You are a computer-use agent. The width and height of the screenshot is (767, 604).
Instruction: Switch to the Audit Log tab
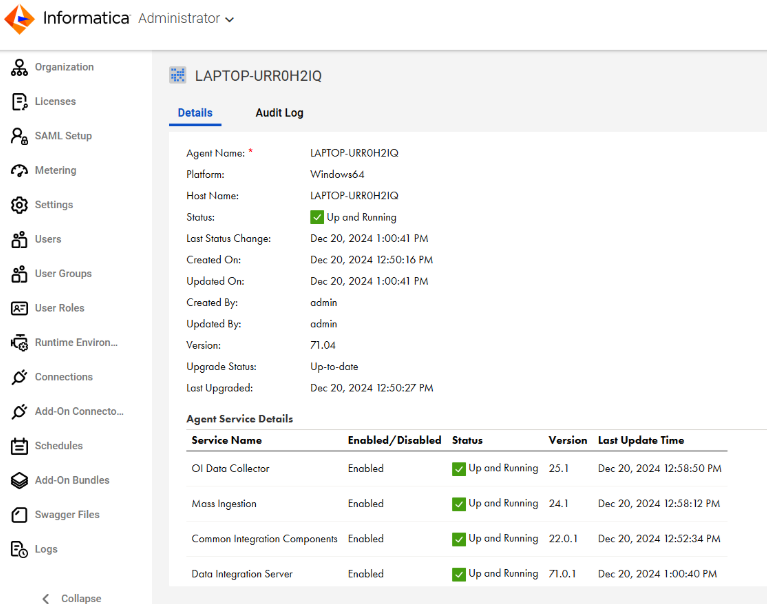(x=279, y=113)
